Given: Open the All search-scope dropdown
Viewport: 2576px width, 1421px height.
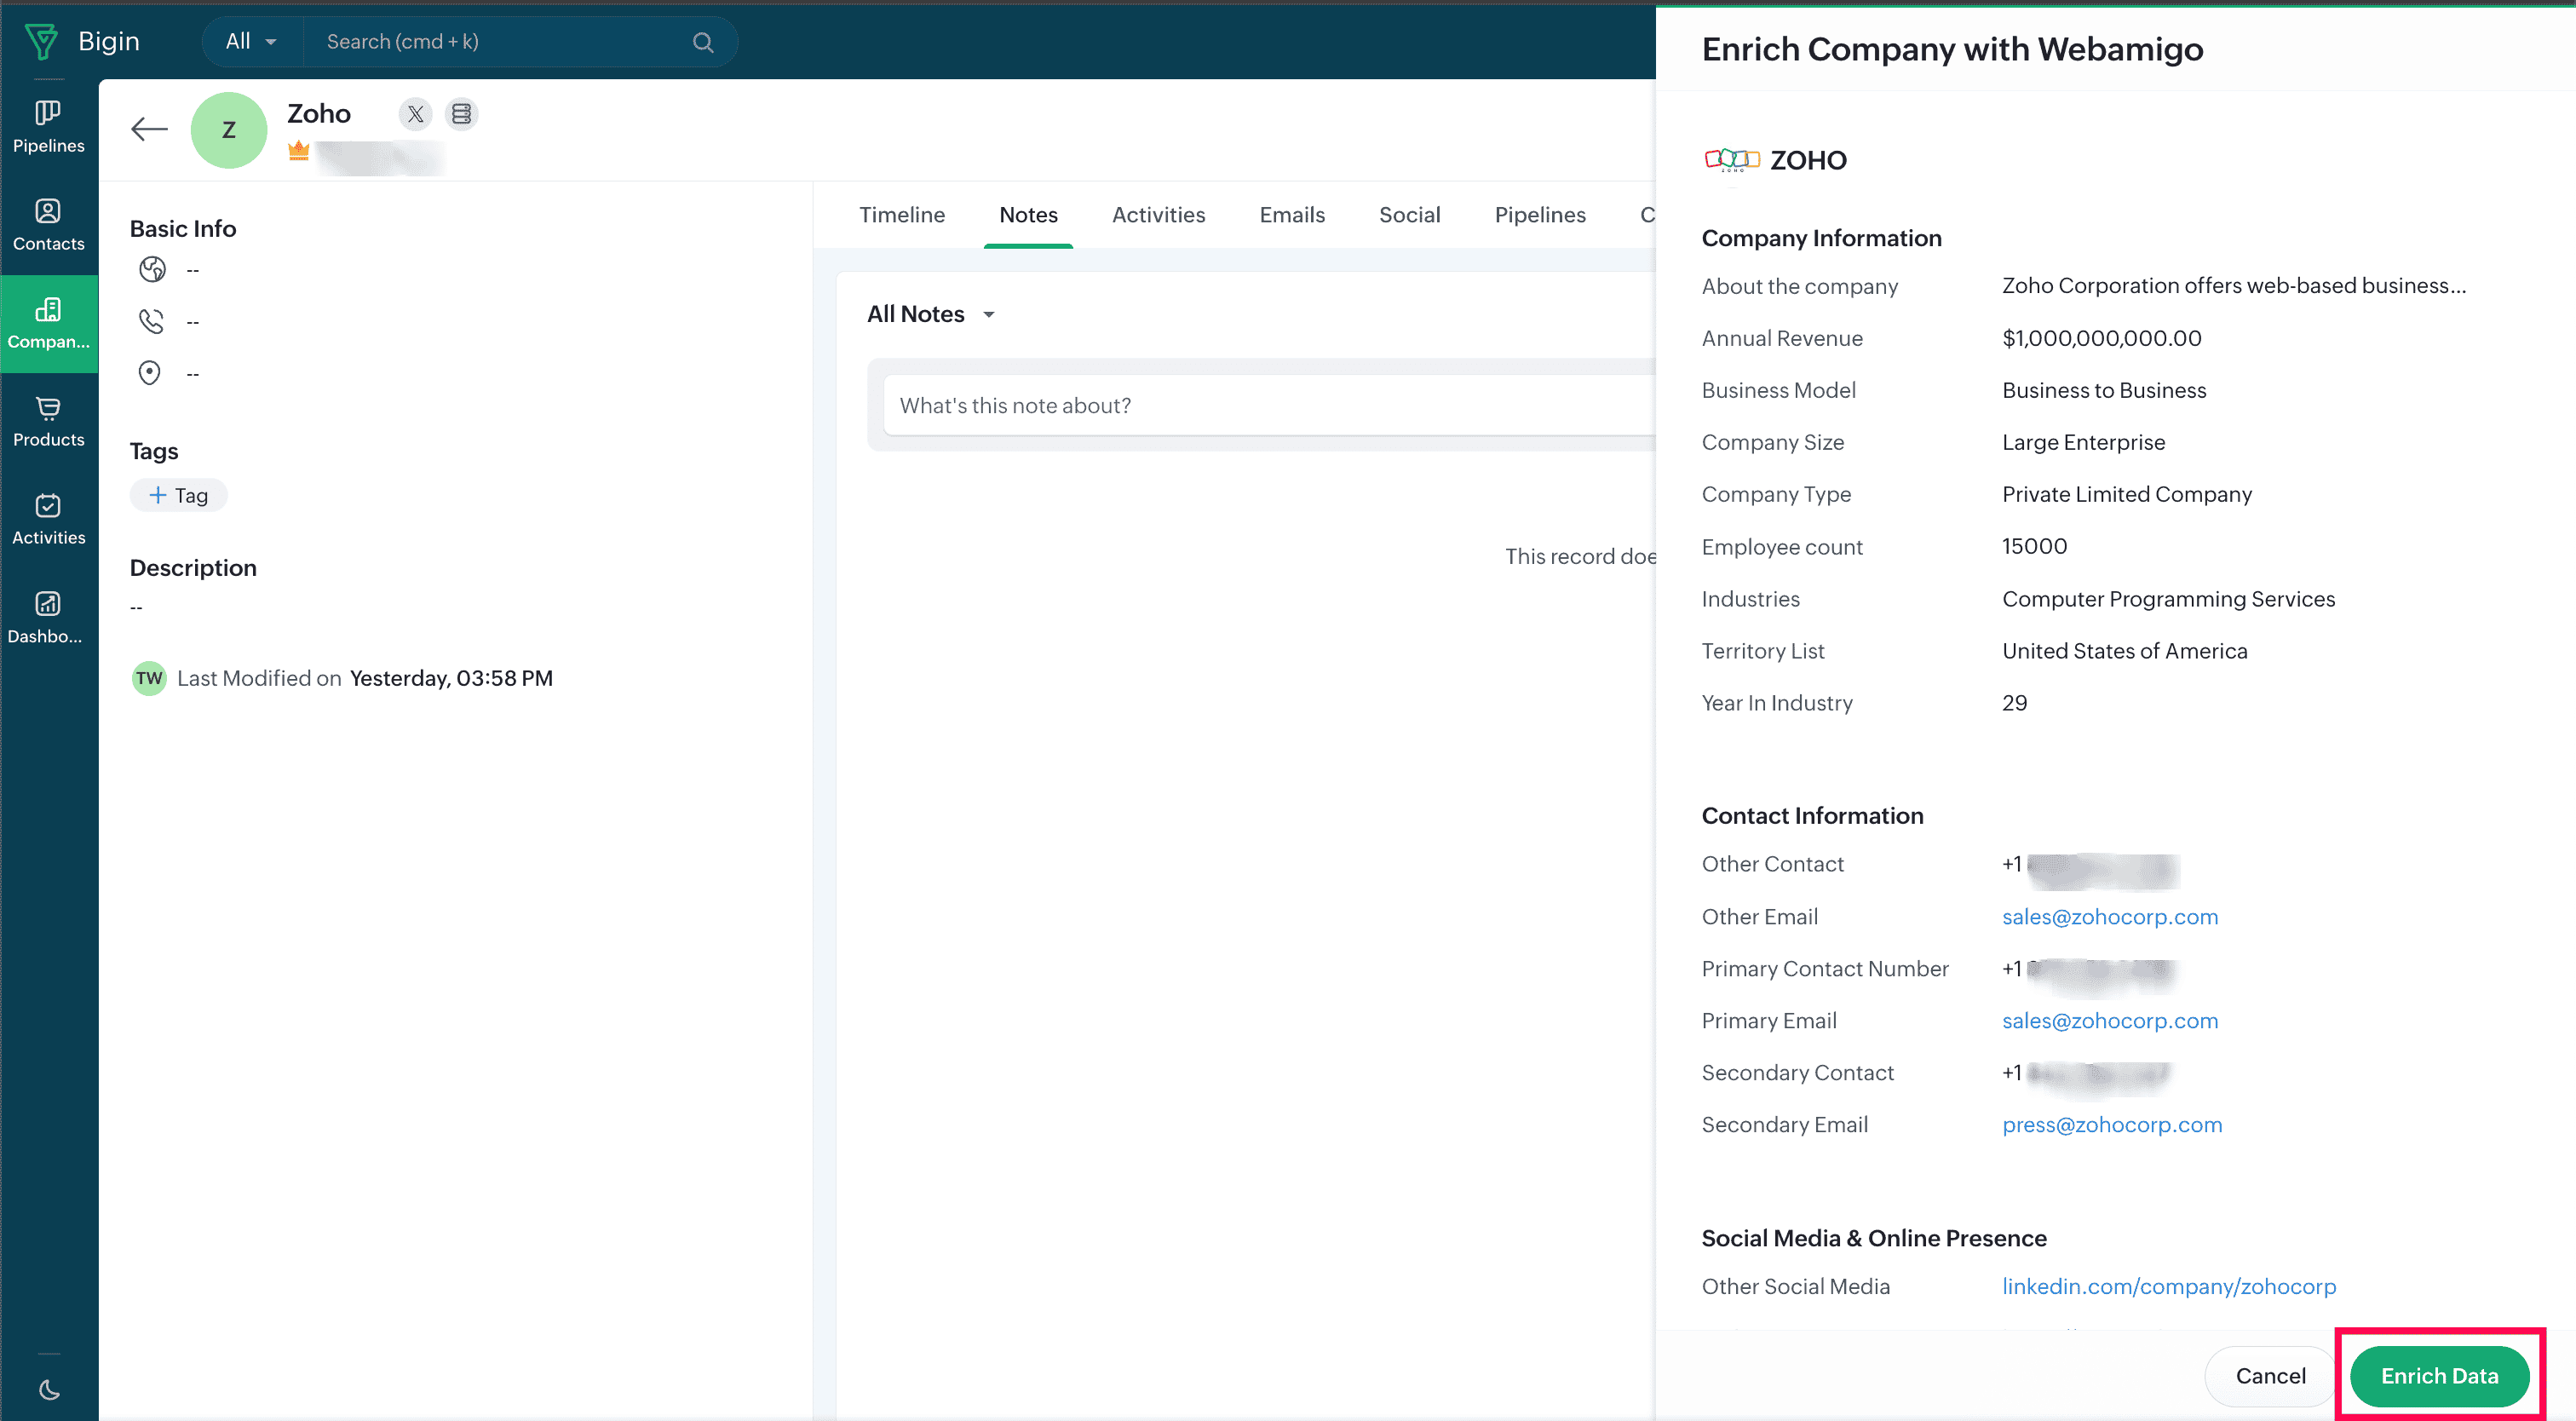Looking at the screenshot, I should pyautogui.click(x=251, y=42).
